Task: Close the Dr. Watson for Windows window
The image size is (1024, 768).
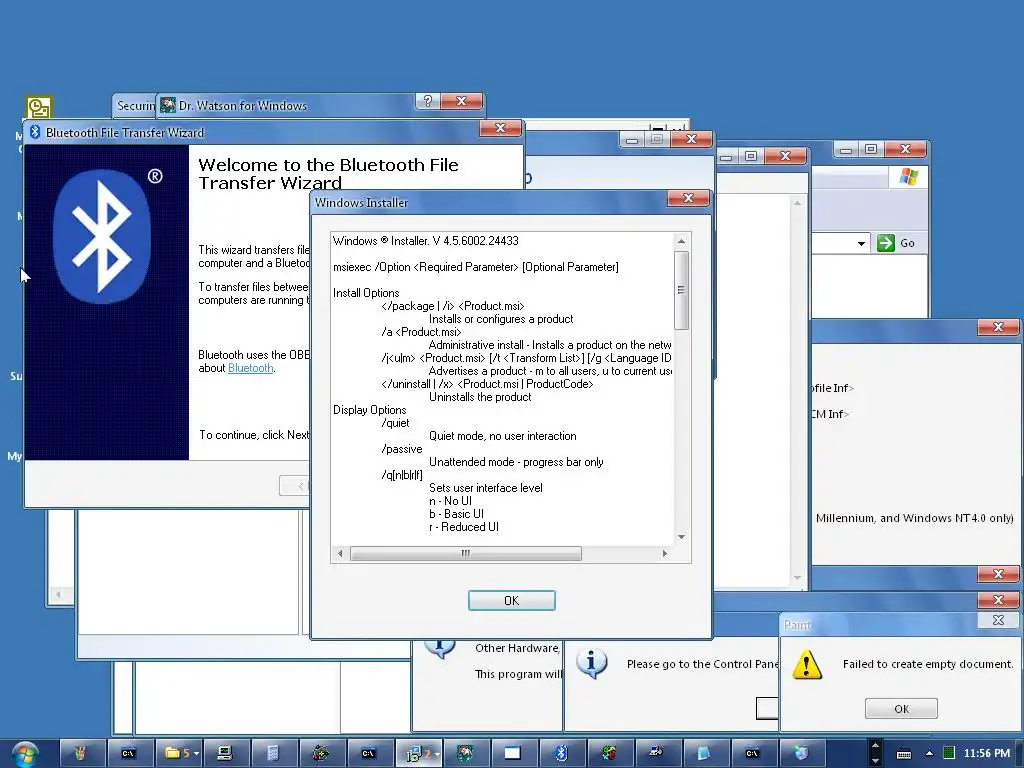Action: click(x=461, y=101)
